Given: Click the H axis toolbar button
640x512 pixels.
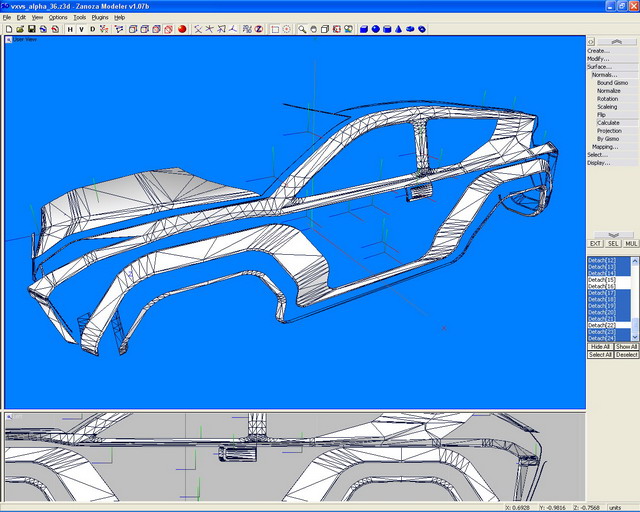Looking at the screenshot, I should tap(70, 29).
